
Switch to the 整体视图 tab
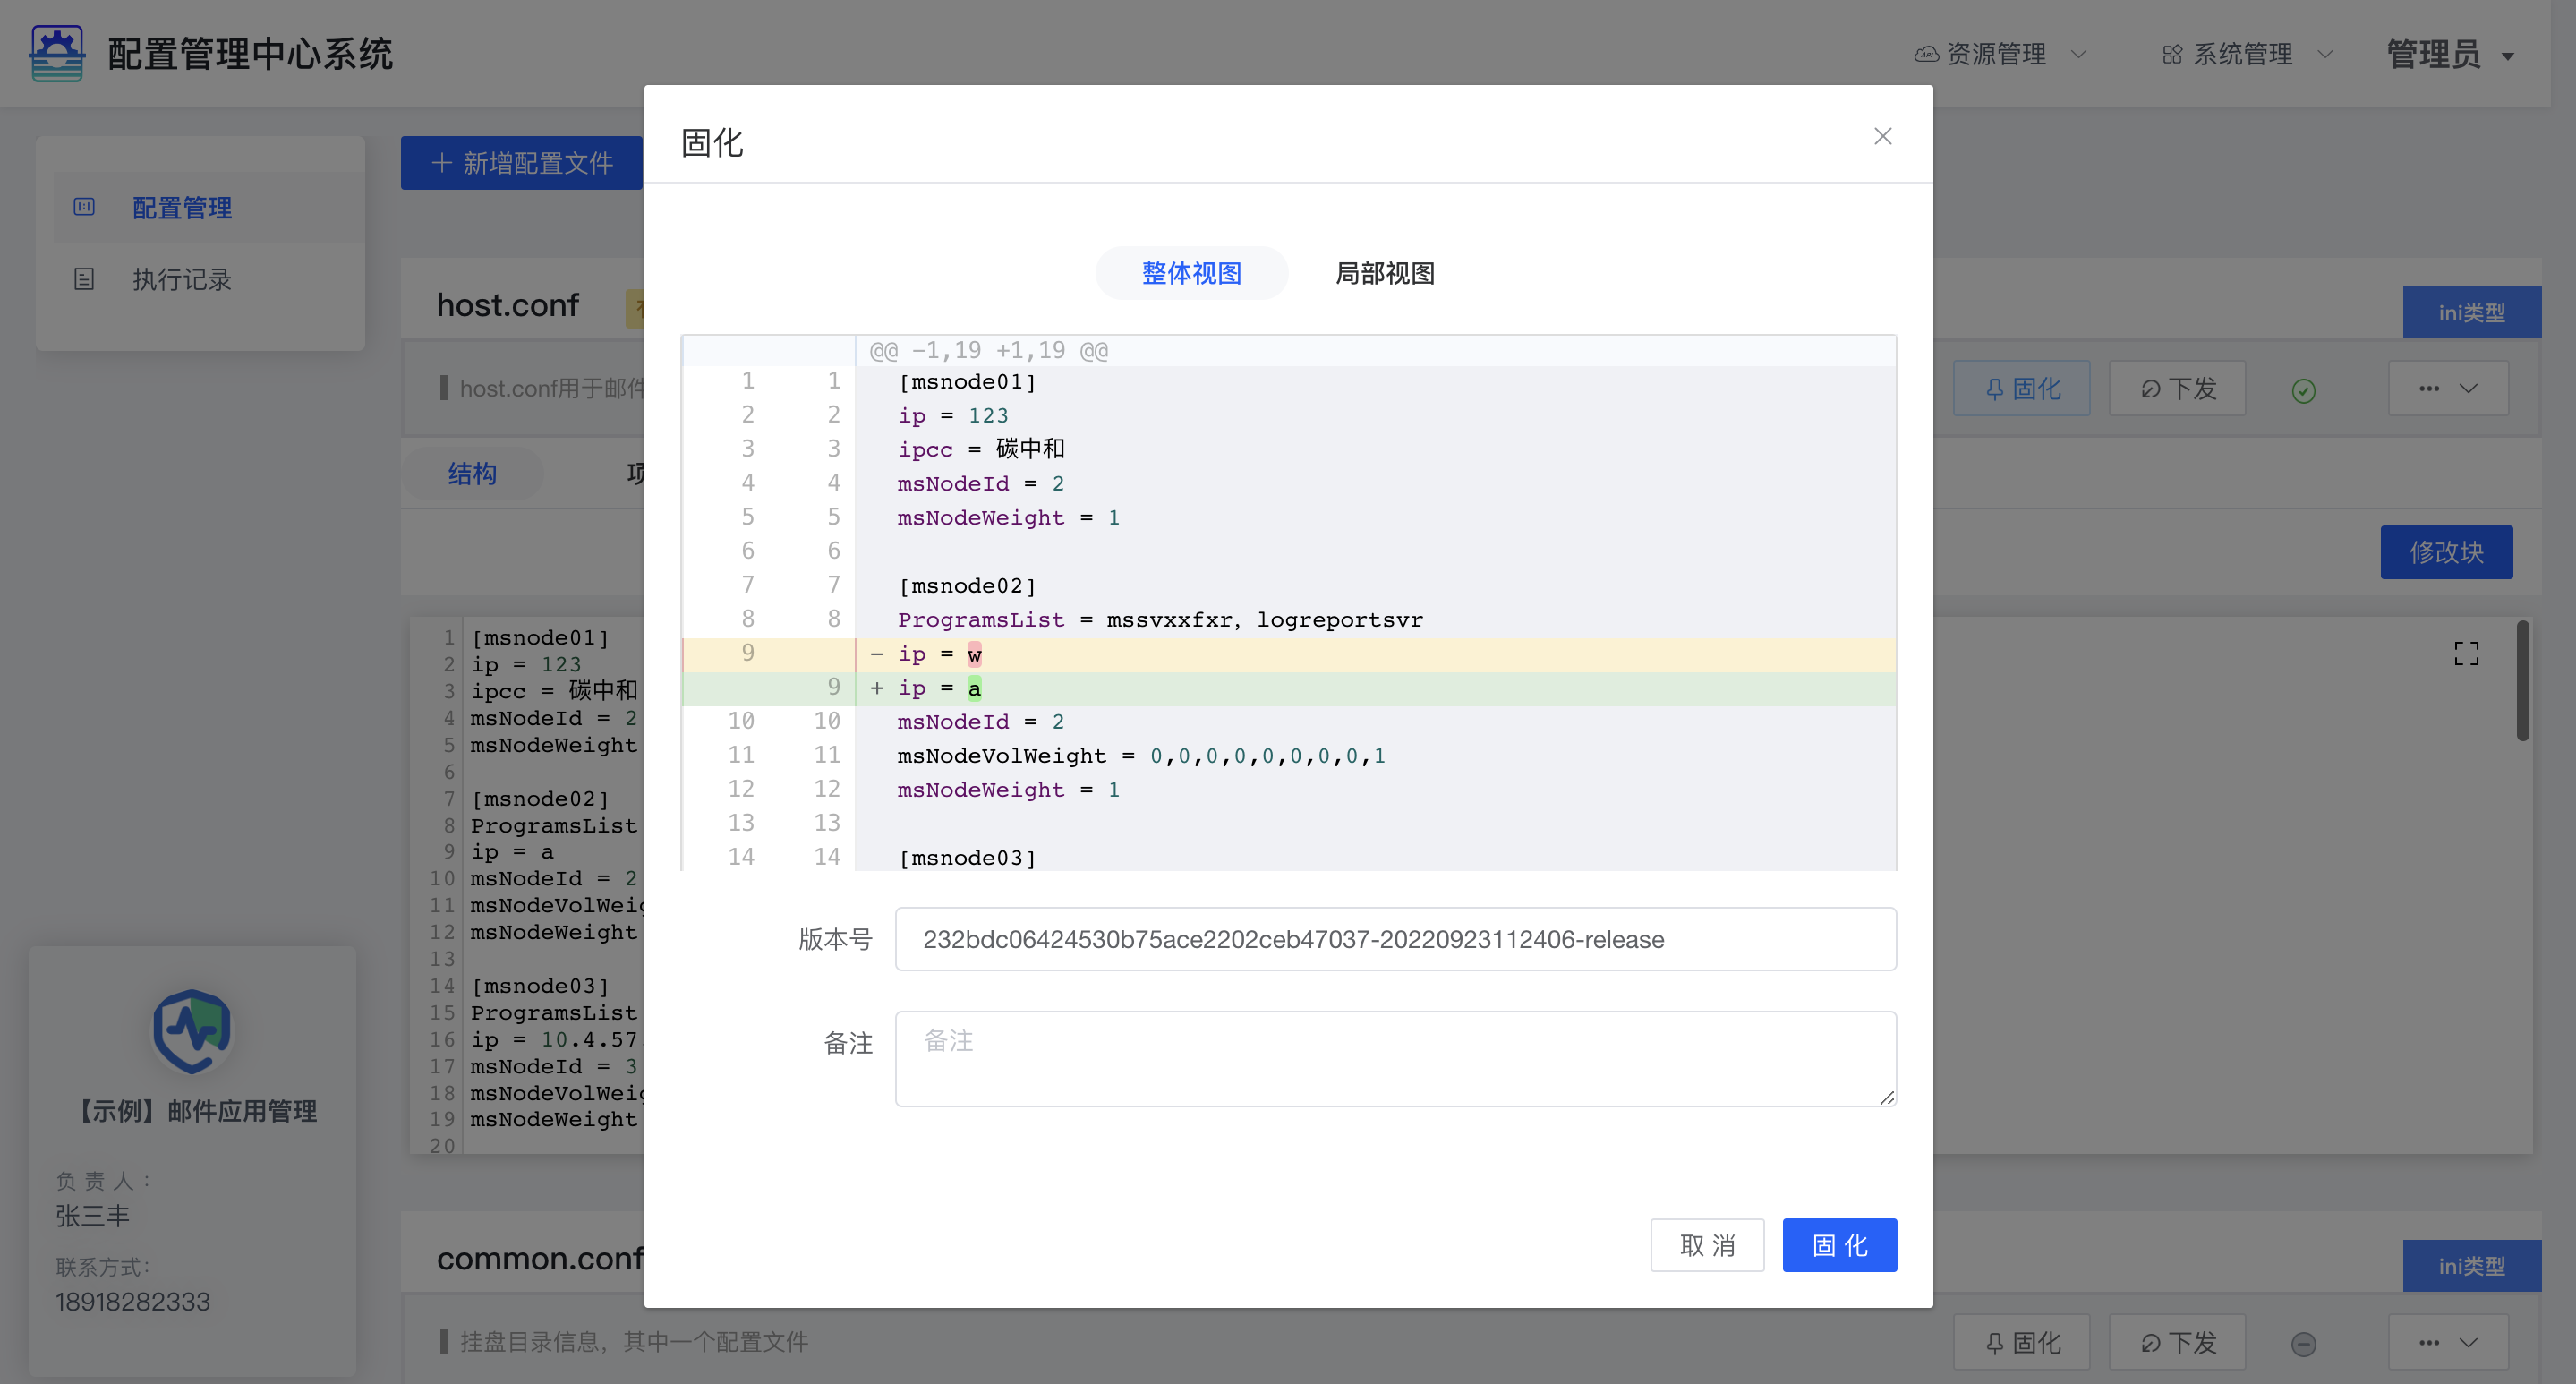1191,273
